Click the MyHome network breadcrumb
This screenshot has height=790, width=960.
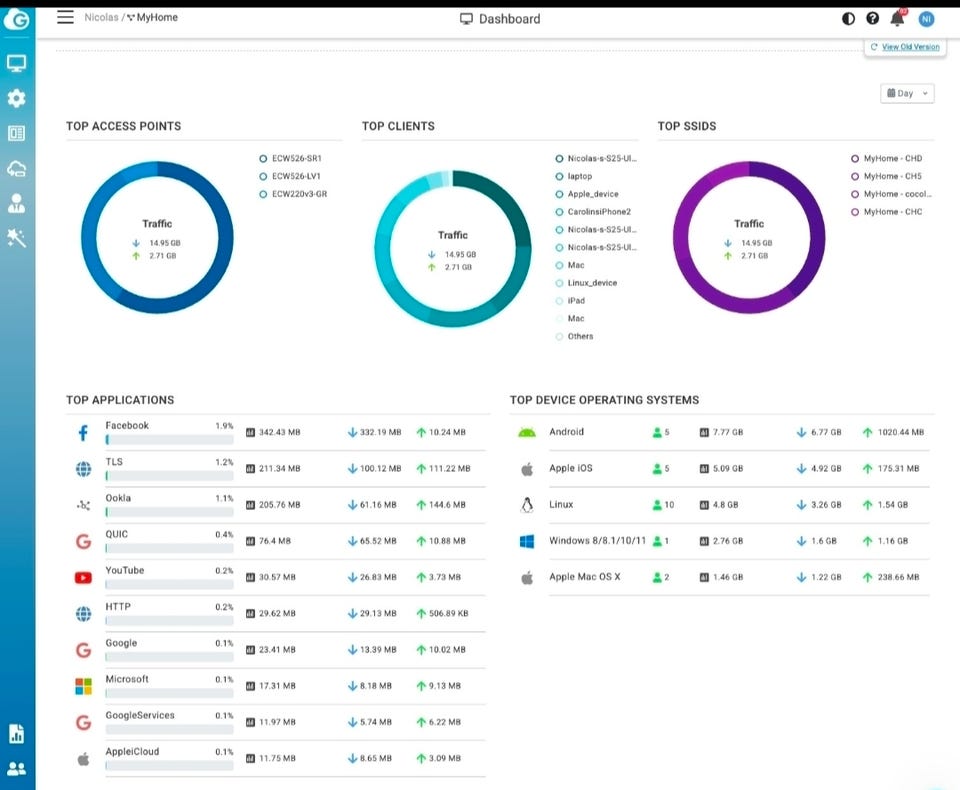(152, 17)
